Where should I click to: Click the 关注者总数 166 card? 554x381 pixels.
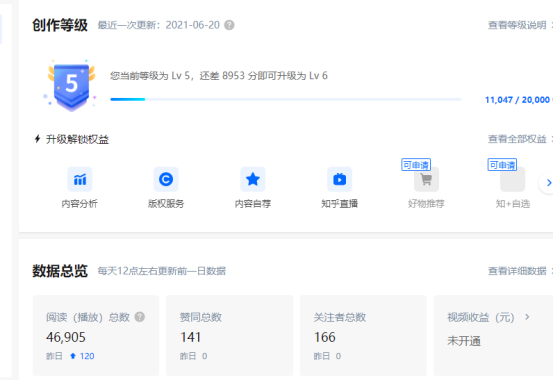pos(363,335)
